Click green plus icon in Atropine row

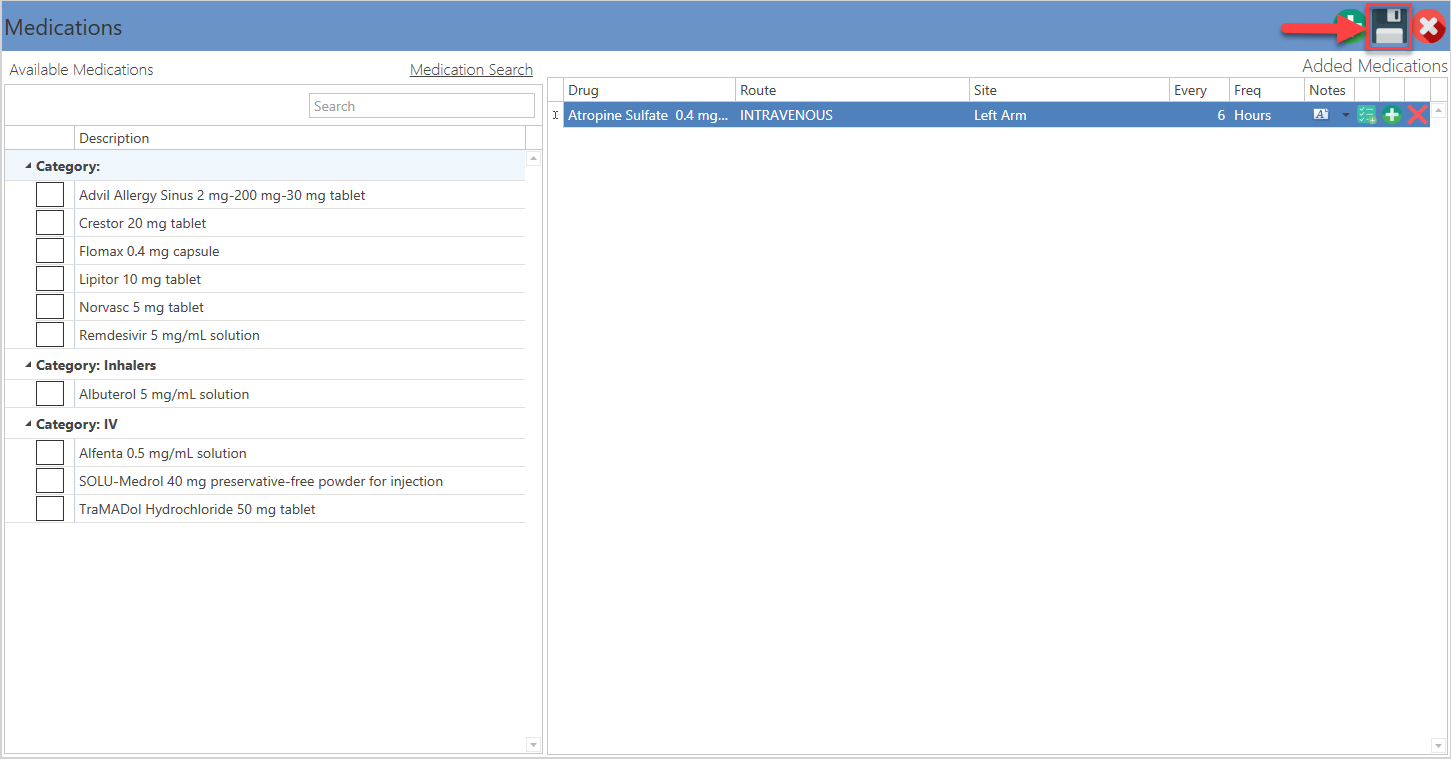click(1392, 115)
